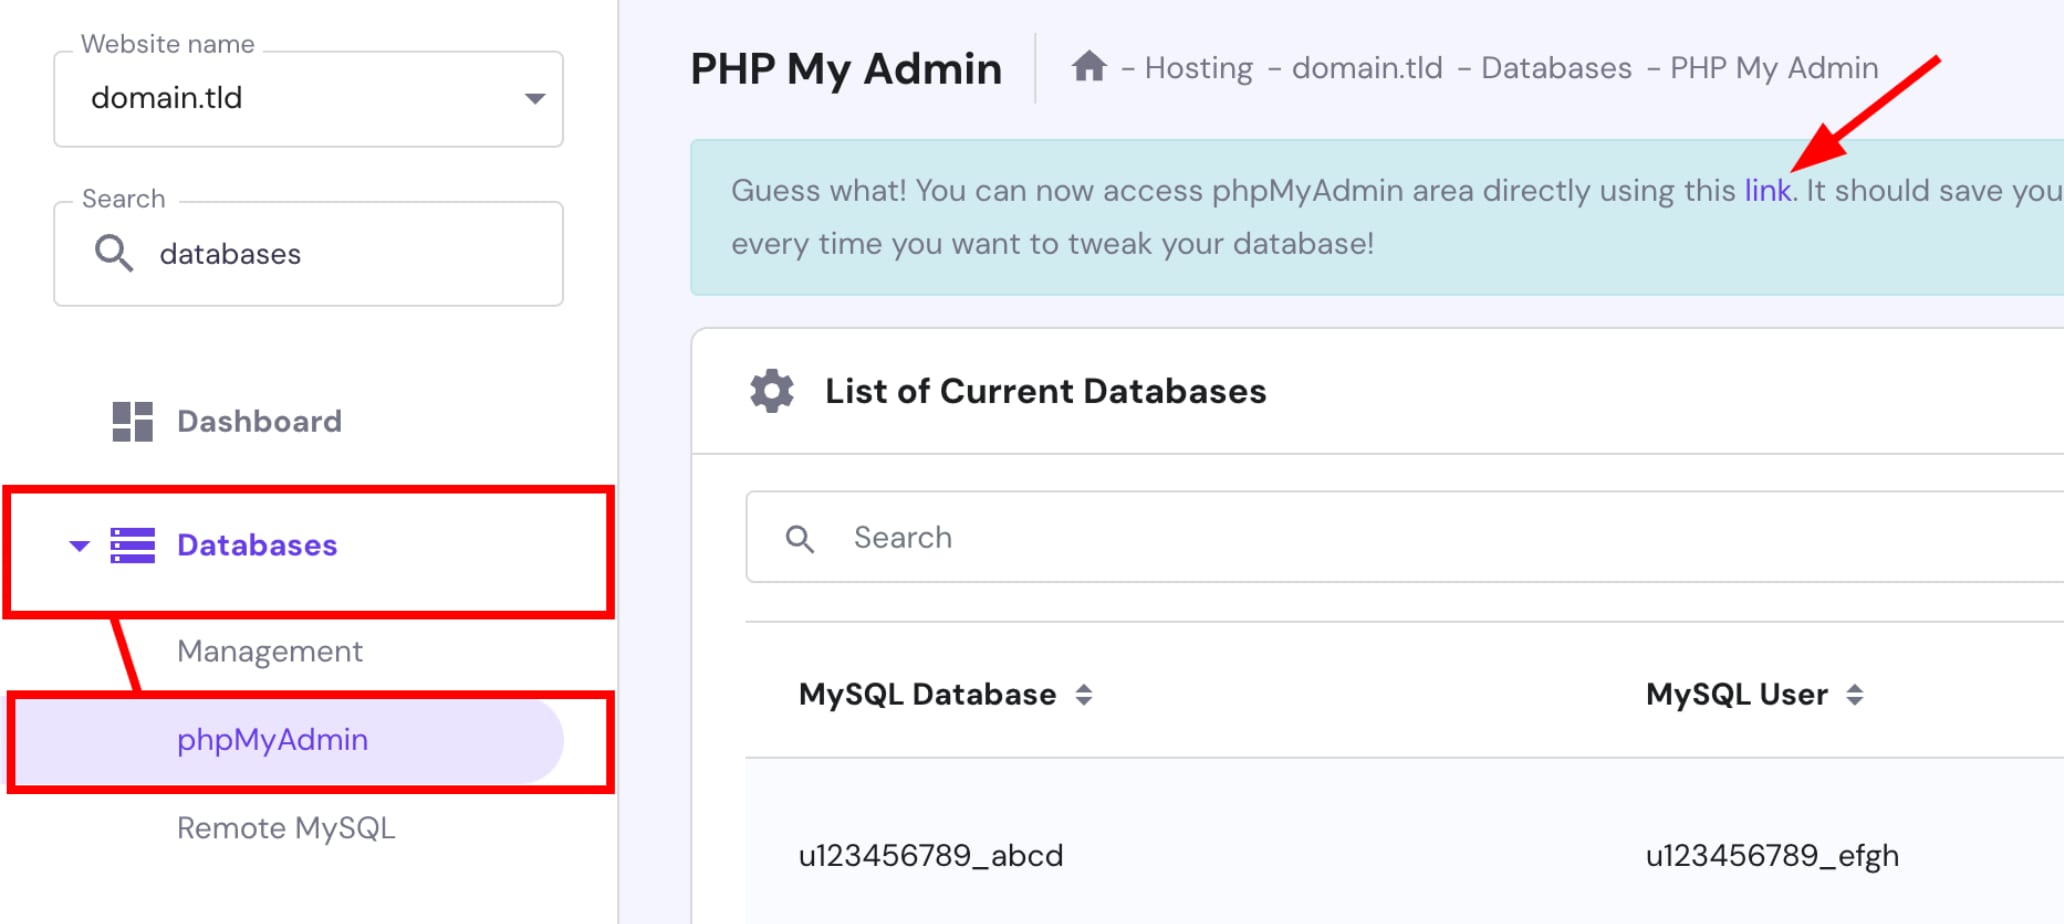Image resolution: width=2064 pixels, height=924 pixels.
Task: Click Databases in the breadcrumb trail
Action: [1554, 68]
